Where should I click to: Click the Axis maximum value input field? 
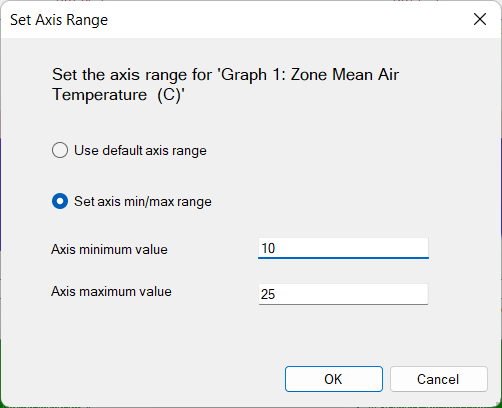tap(343, 294)
